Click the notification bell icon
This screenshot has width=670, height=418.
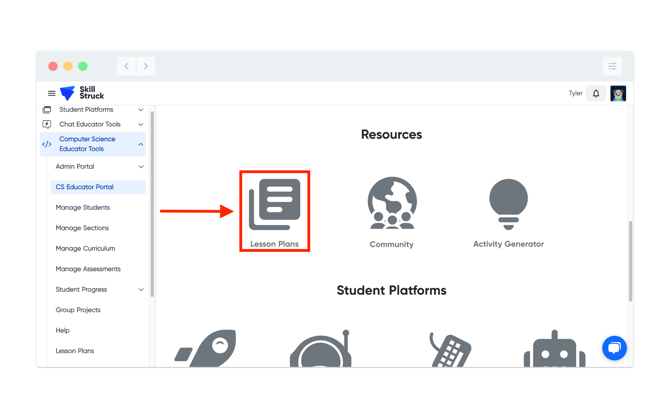pos(596,94)
